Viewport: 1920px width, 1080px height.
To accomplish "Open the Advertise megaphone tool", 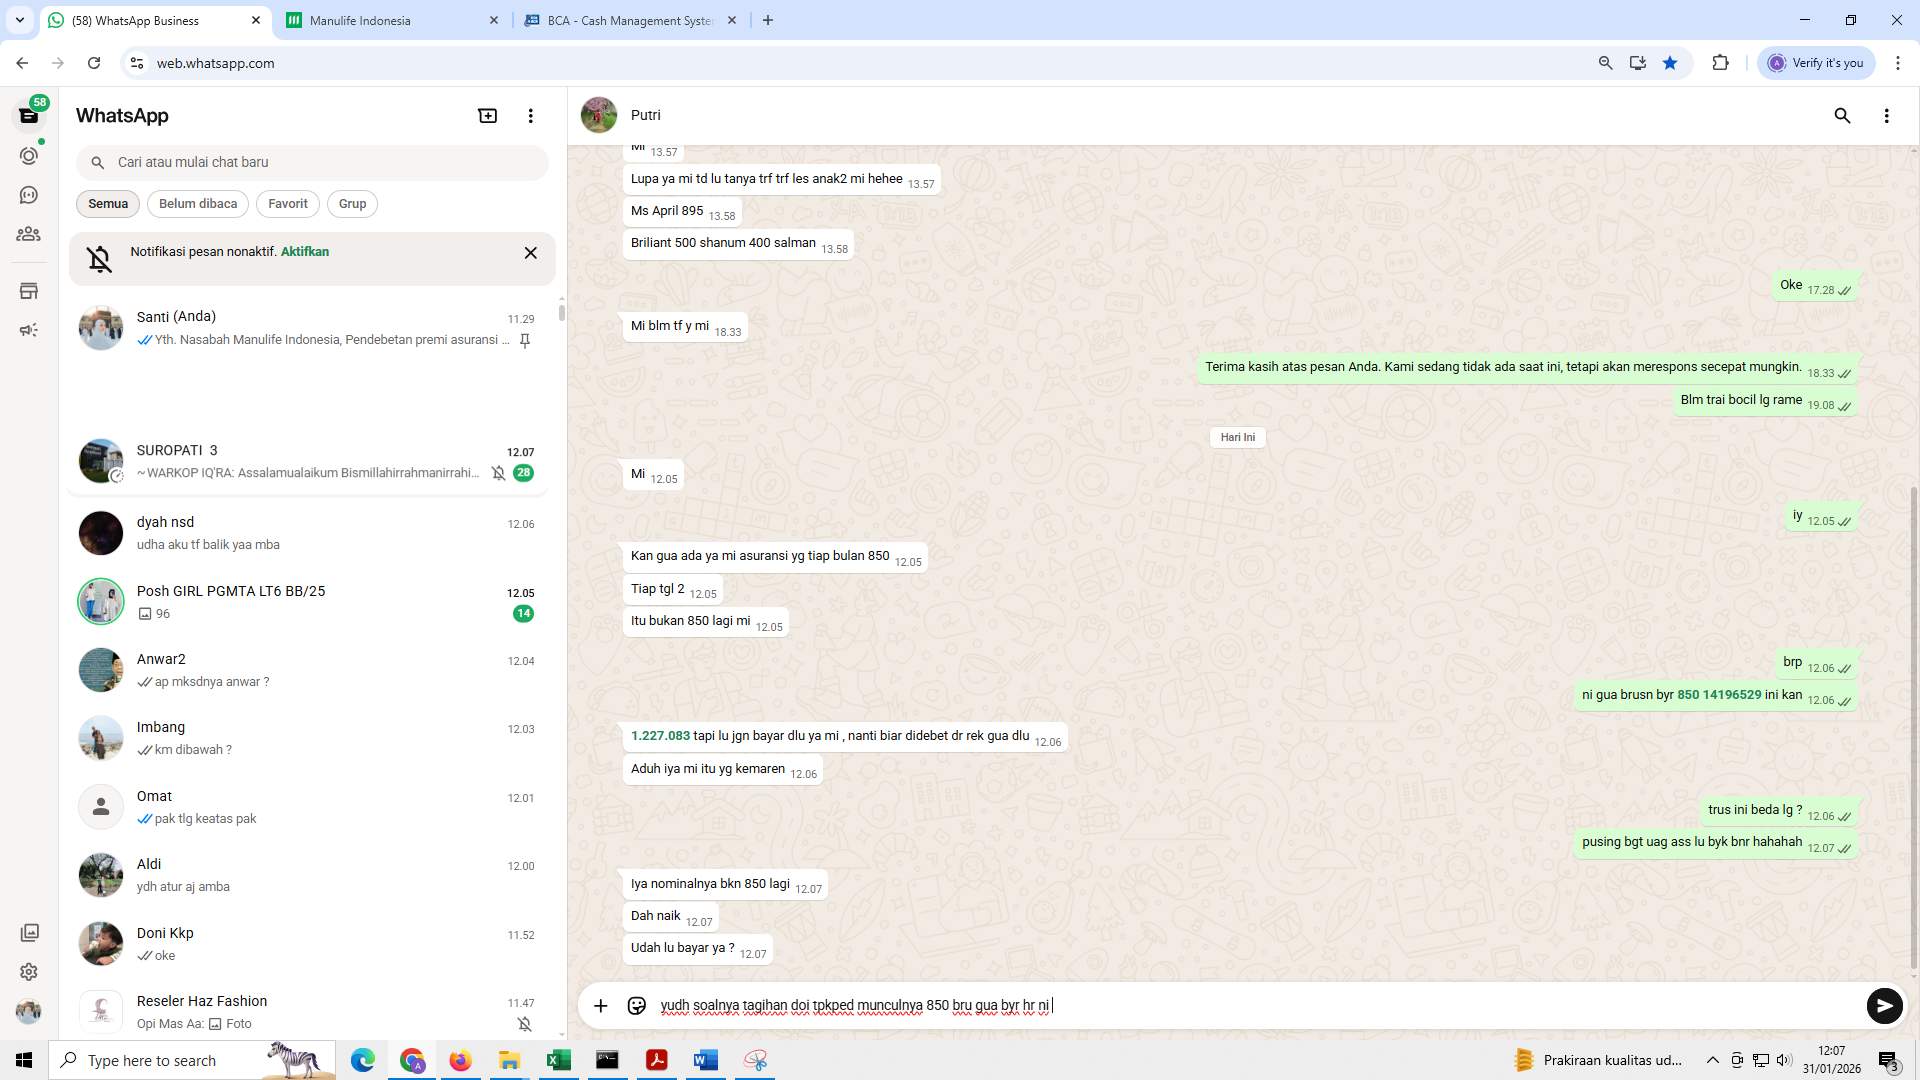I will click(29, 330).
